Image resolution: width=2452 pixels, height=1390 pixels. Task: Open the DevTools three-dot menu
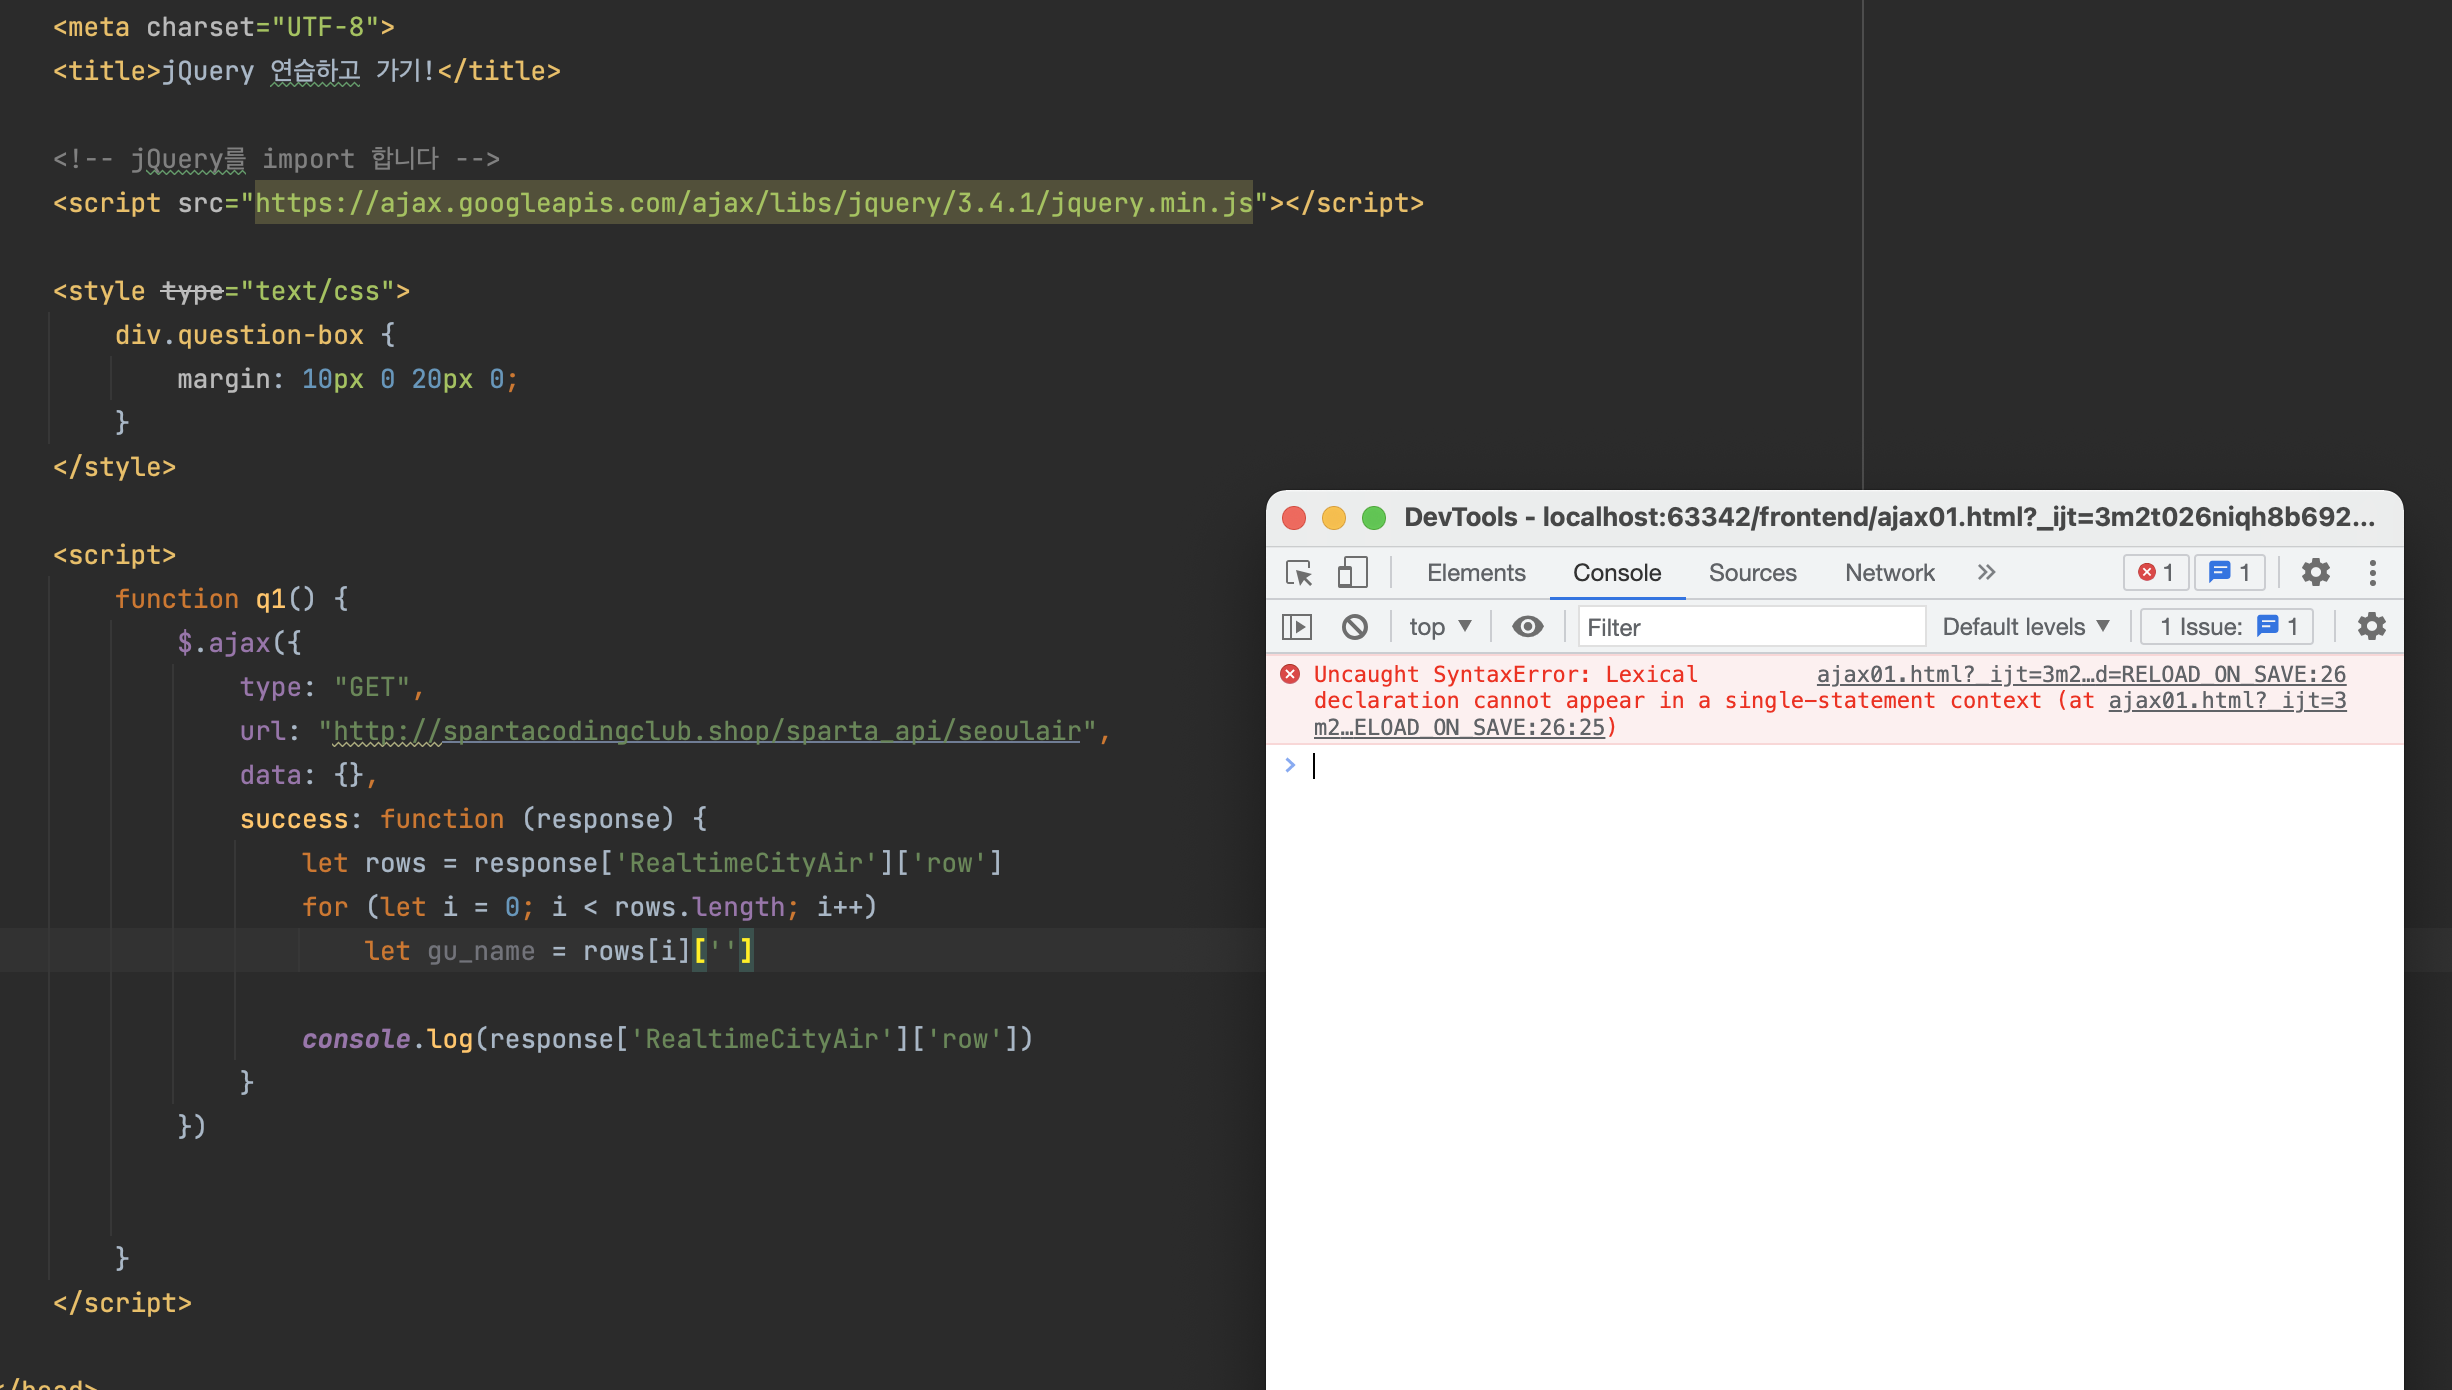click(2372, 572)
